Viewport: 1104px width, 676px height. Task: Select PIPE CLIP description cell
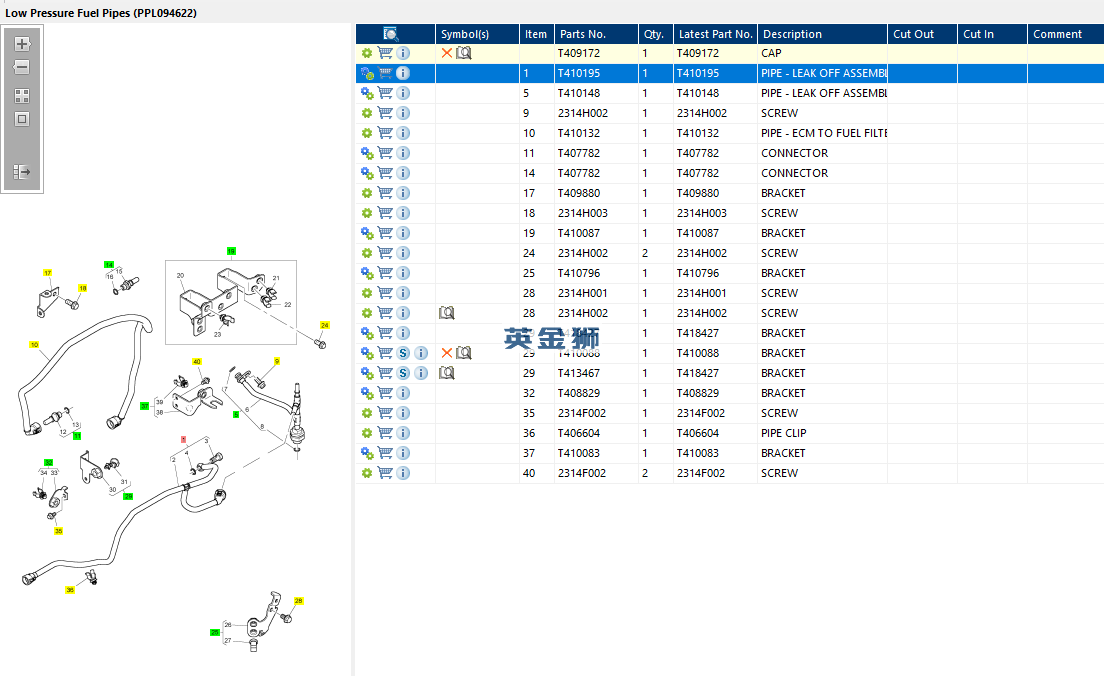pyautogui.click(x=784, y=433)
